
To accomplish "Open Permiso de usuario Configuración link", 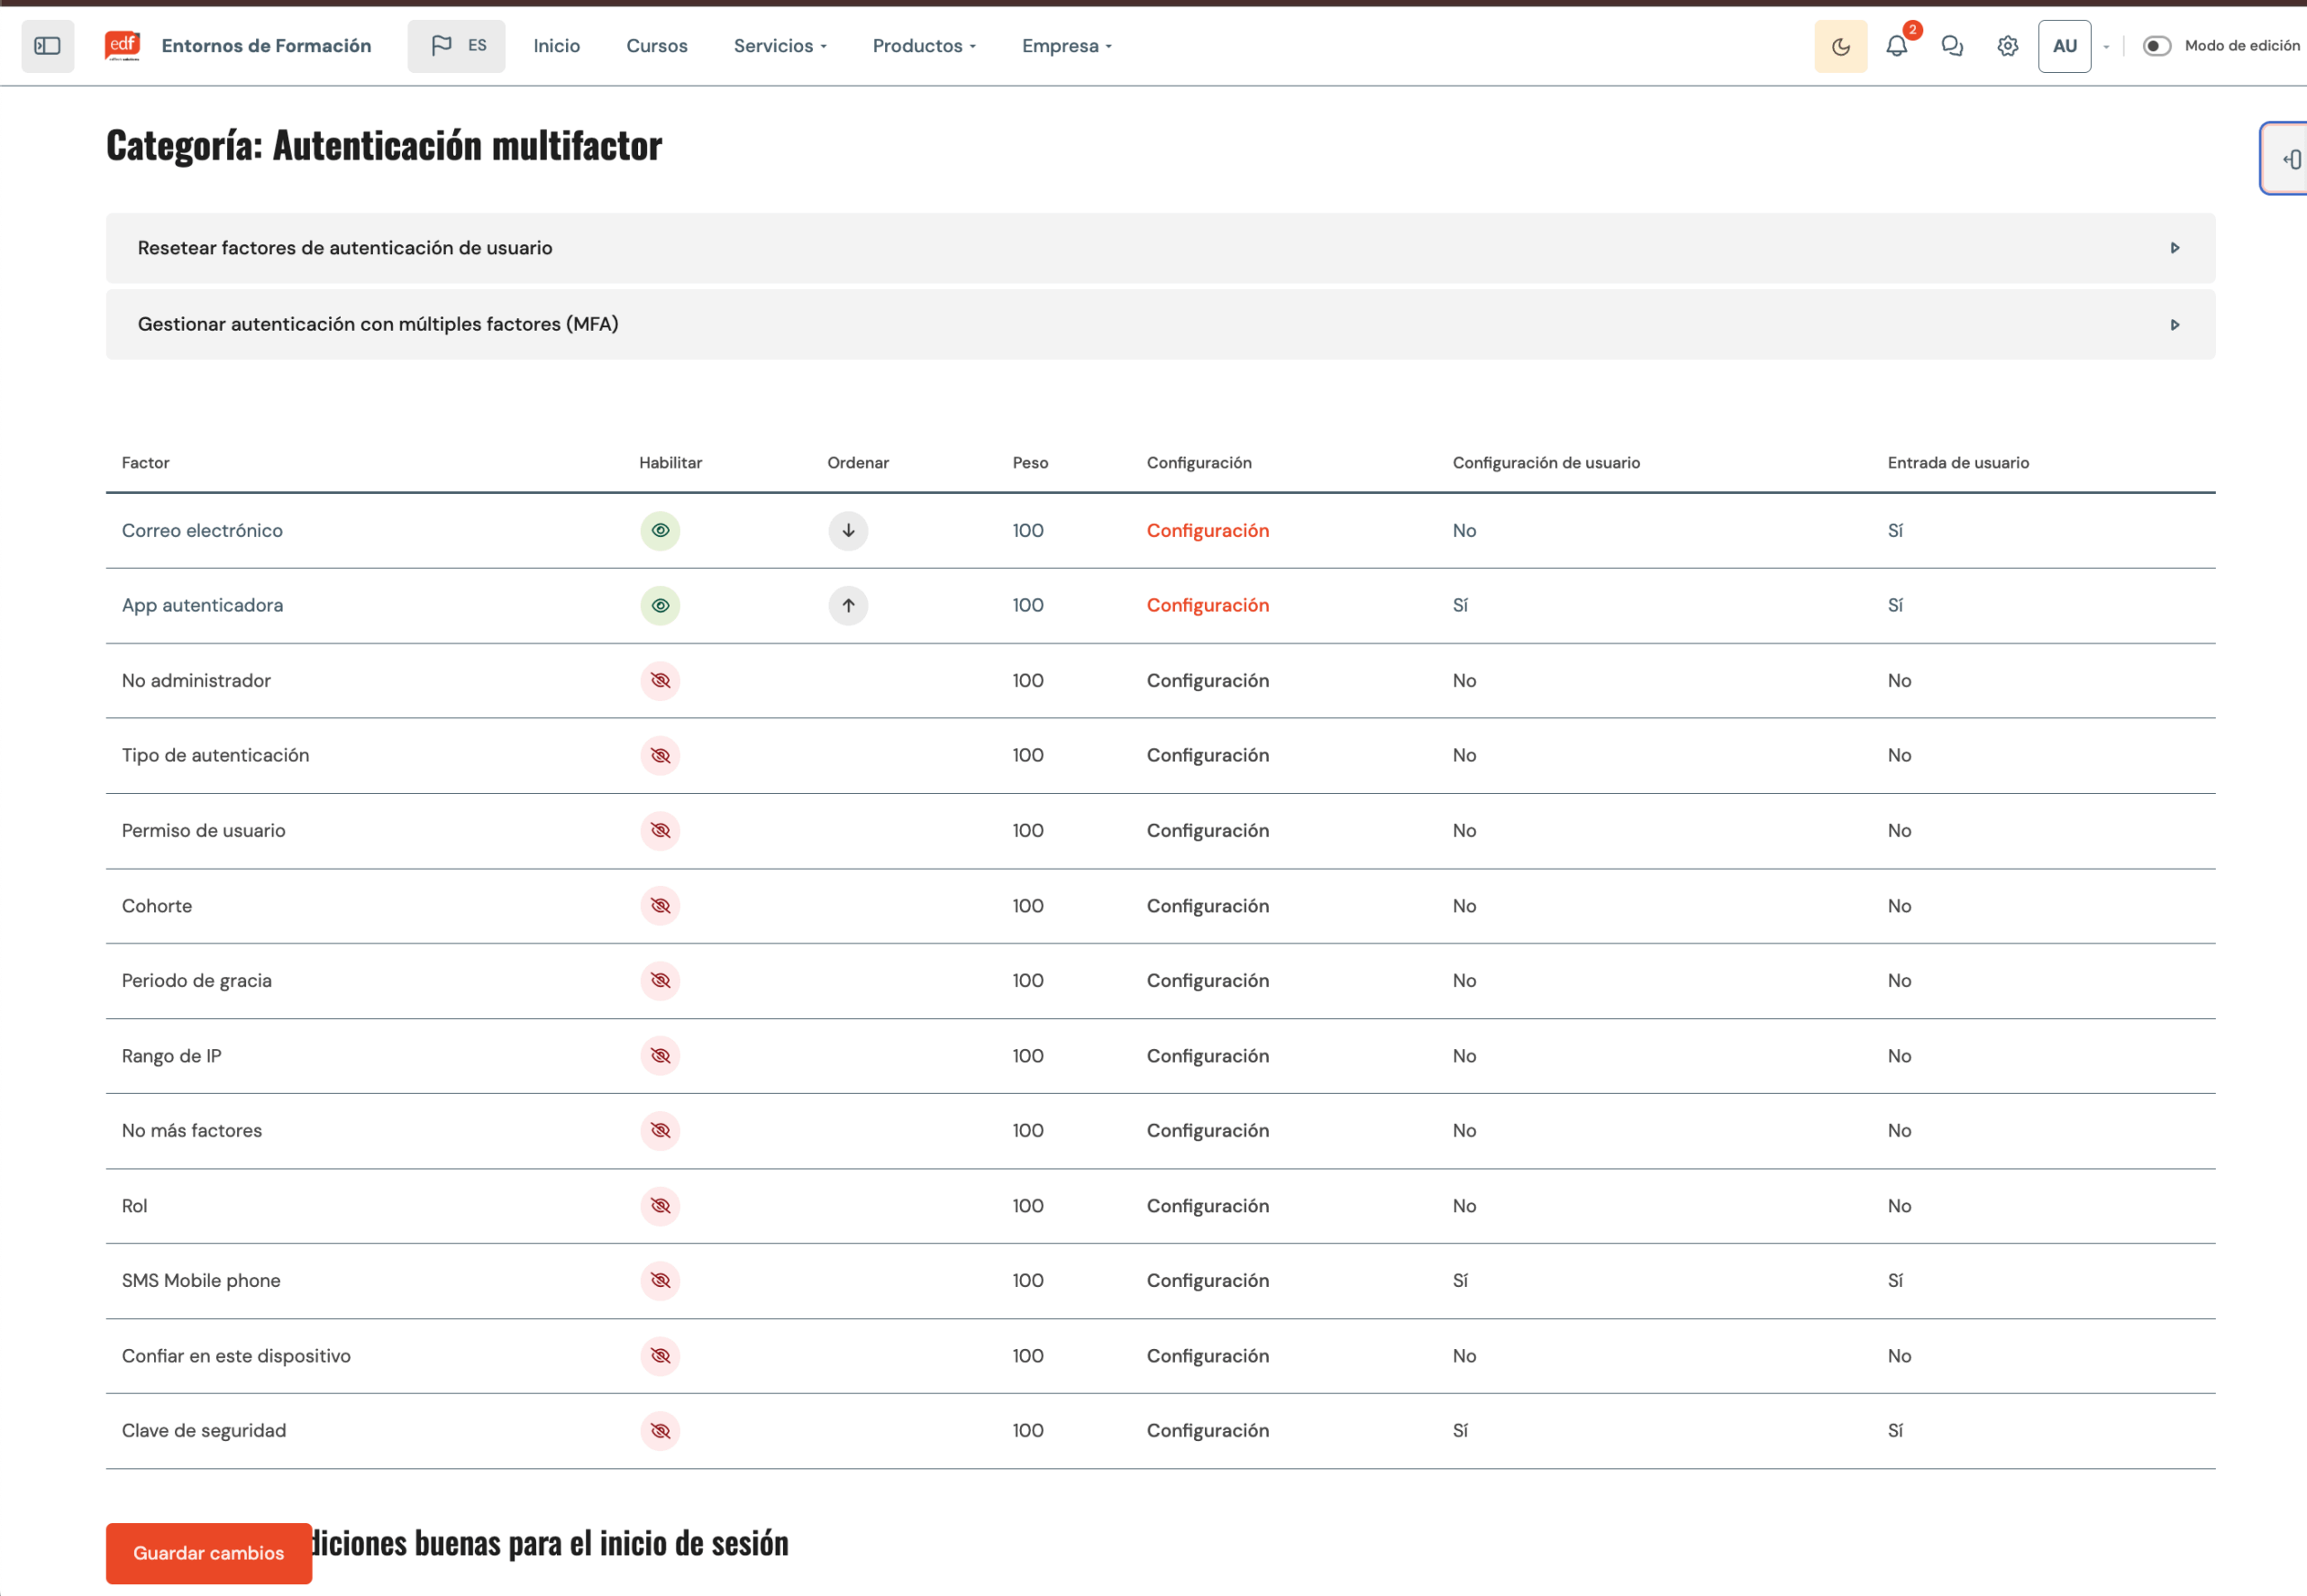I will click(x=1208, y=831).
